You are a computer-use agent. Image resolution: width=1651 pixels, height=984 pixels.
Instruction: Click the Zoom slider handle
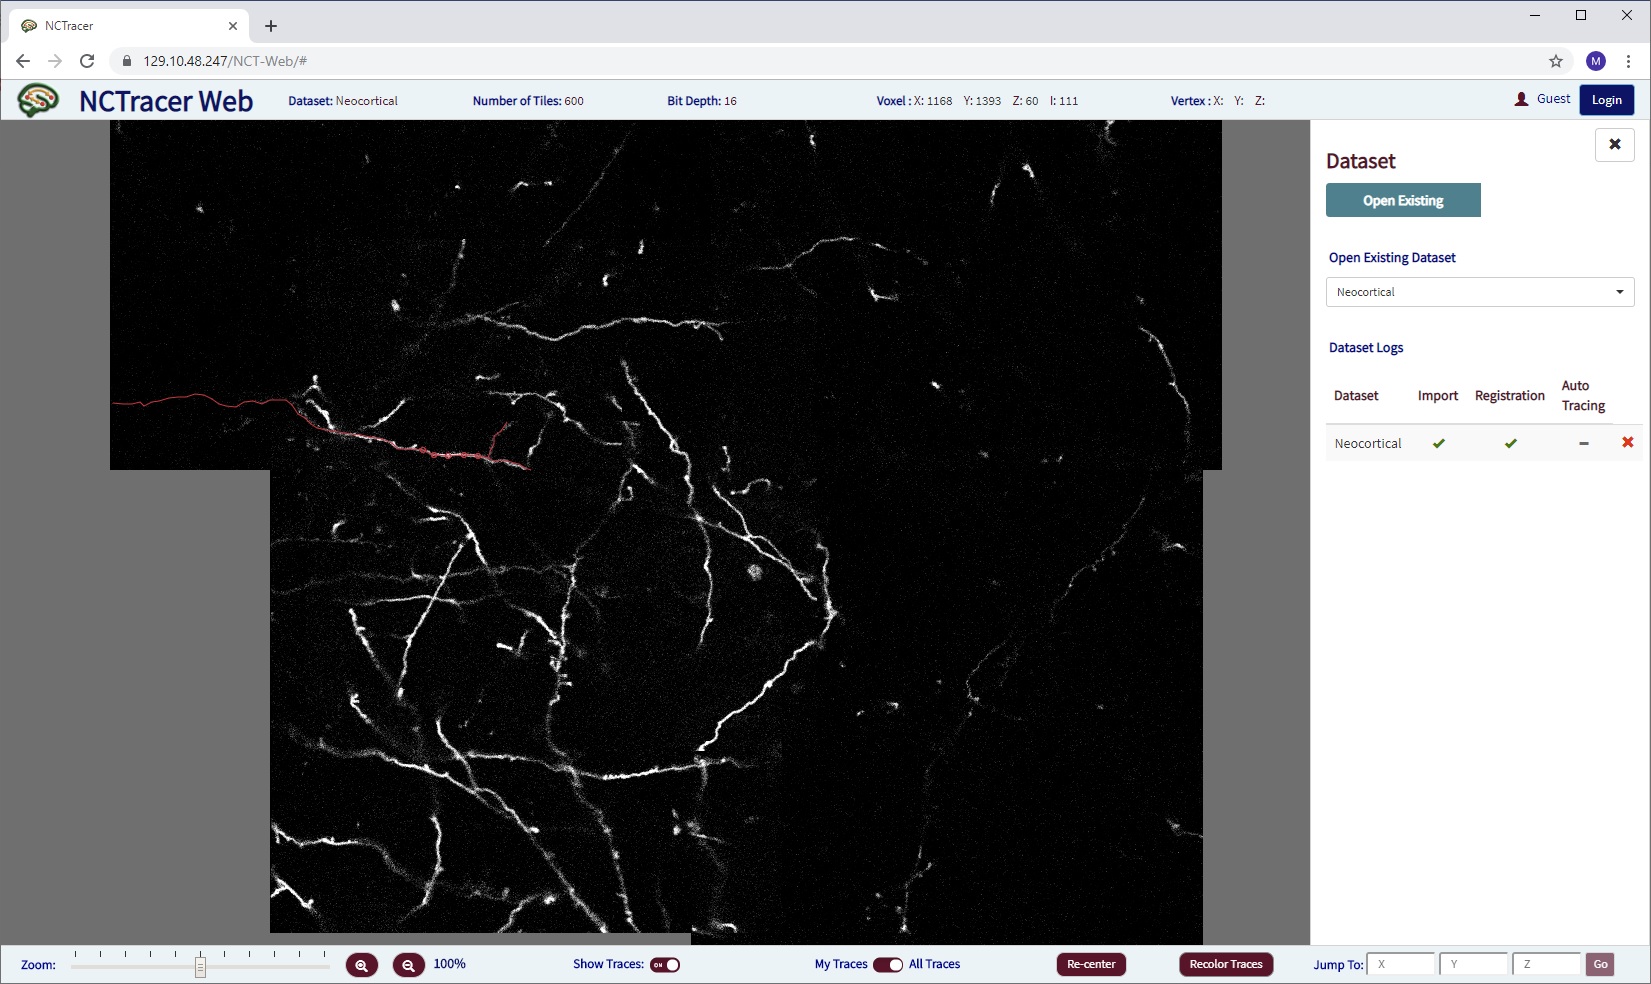click(200, 966)
